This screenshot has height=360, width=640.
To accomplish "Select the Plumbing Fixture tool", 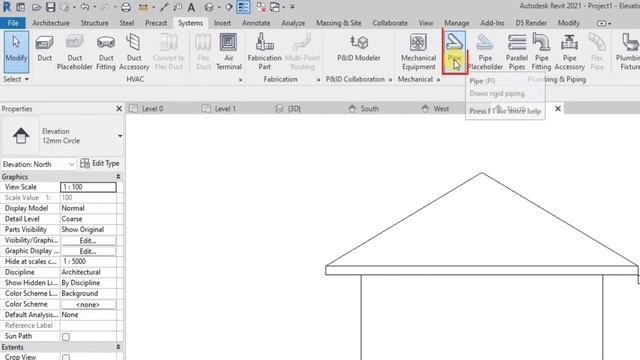I will (x=629, y=52).
